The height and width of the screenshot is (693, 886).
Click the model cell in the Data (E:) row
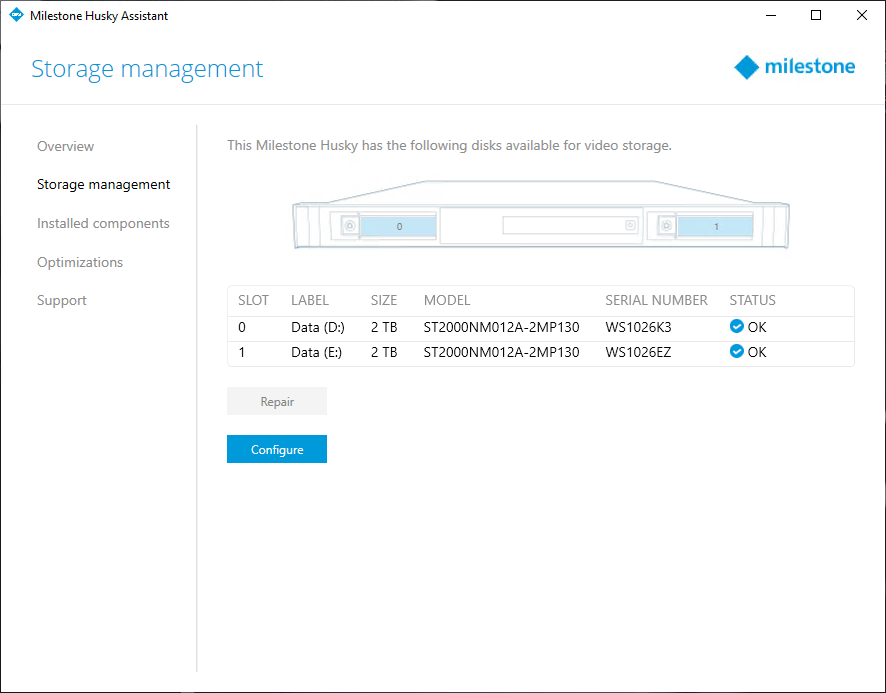[501, 352]
